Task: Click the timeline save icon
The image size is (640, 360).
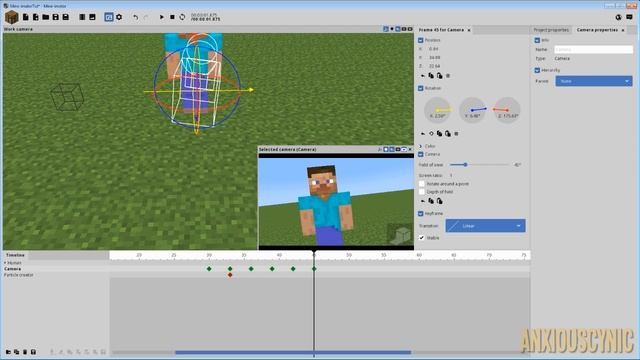Action: pos(33,352)
